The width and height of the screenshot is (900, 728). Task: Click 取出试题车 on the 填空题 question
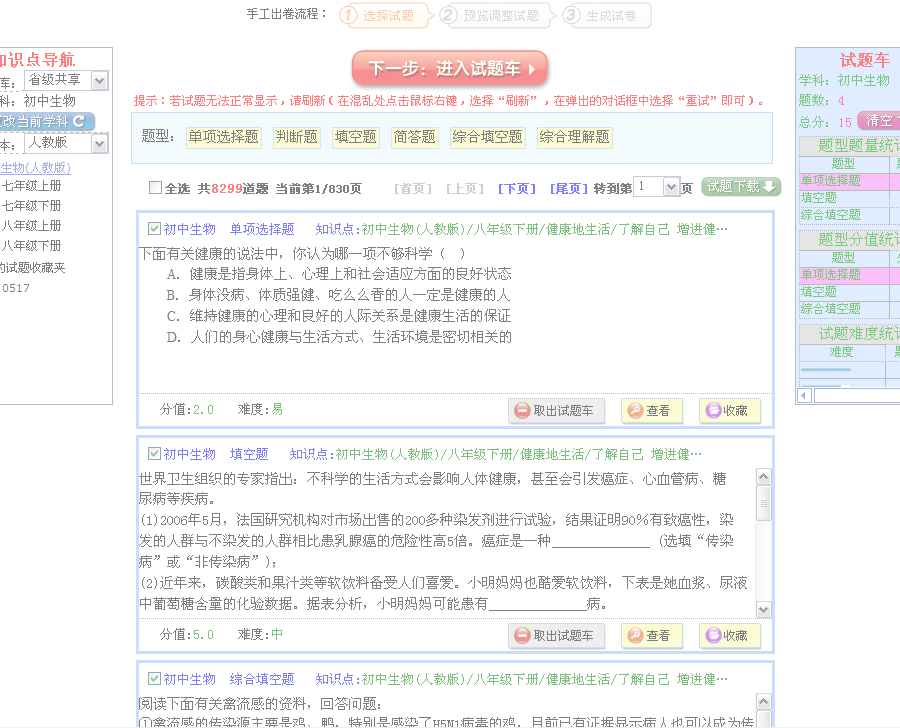[x=556, y=635]
